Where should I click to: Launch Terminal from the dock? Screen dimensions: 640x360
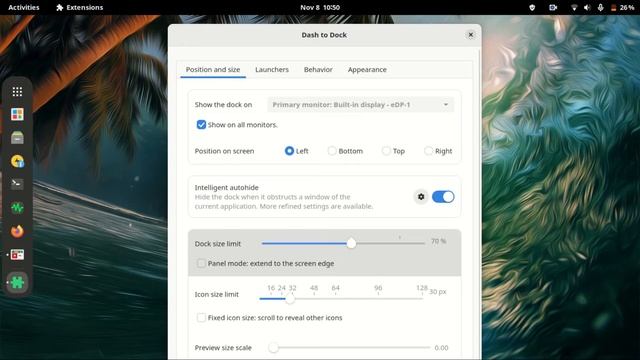click(x=17, y=184)
